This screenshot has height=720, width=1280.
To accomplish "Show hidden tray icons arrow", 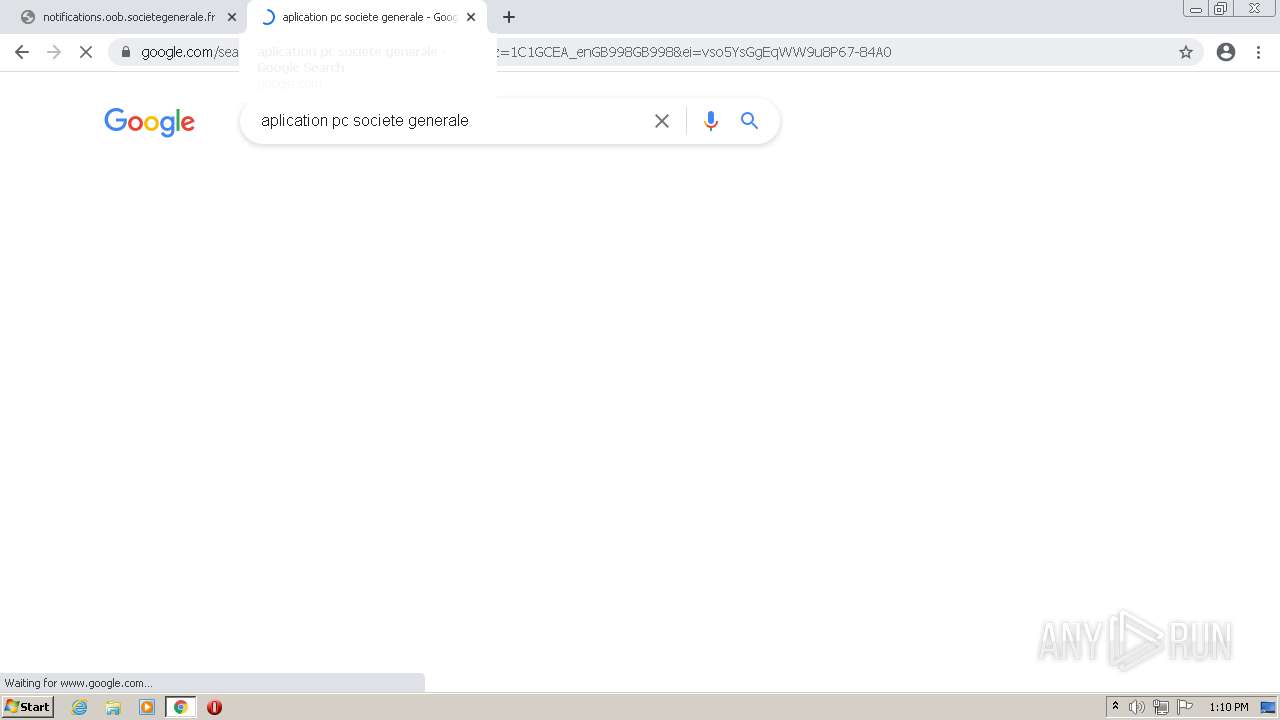I will pyautogui.click(x=1115, y=707).
